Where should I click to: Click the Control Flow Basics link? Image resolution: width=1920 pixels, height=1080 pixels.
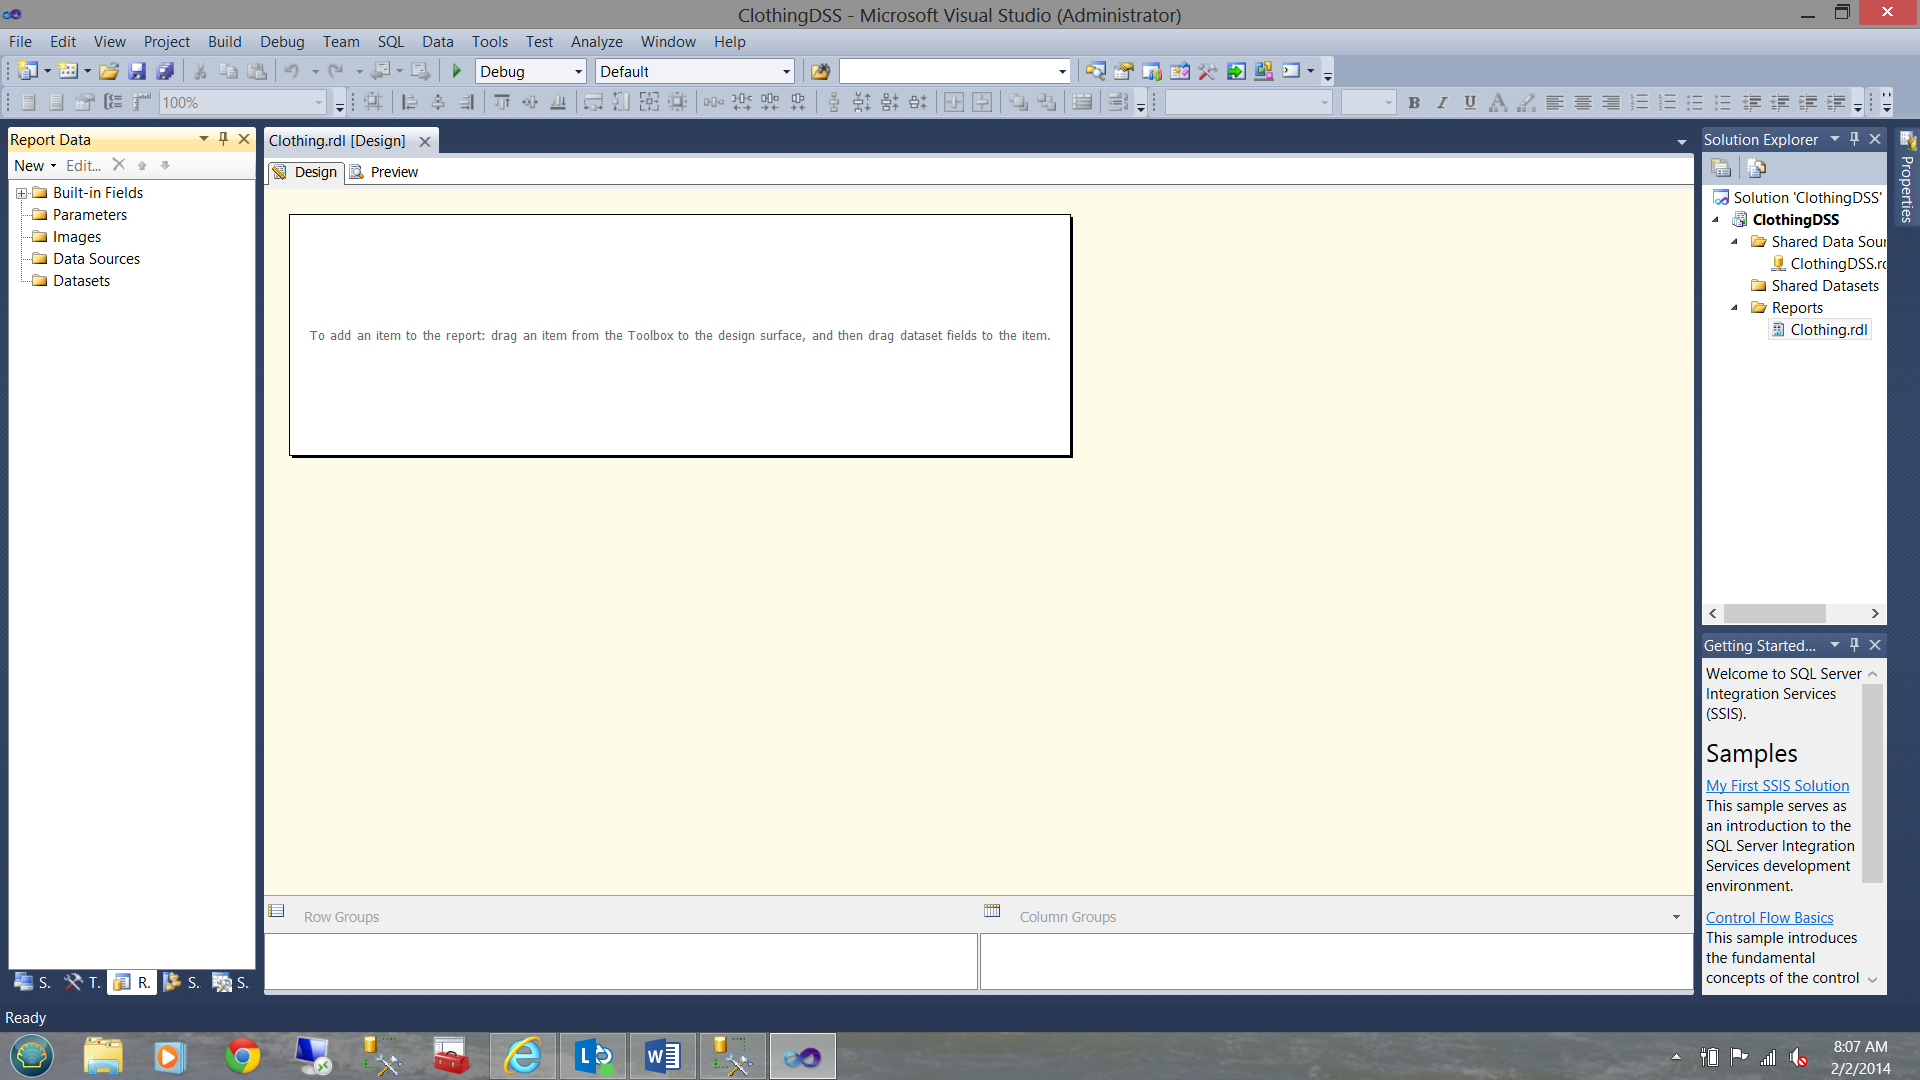[1769, 918]
